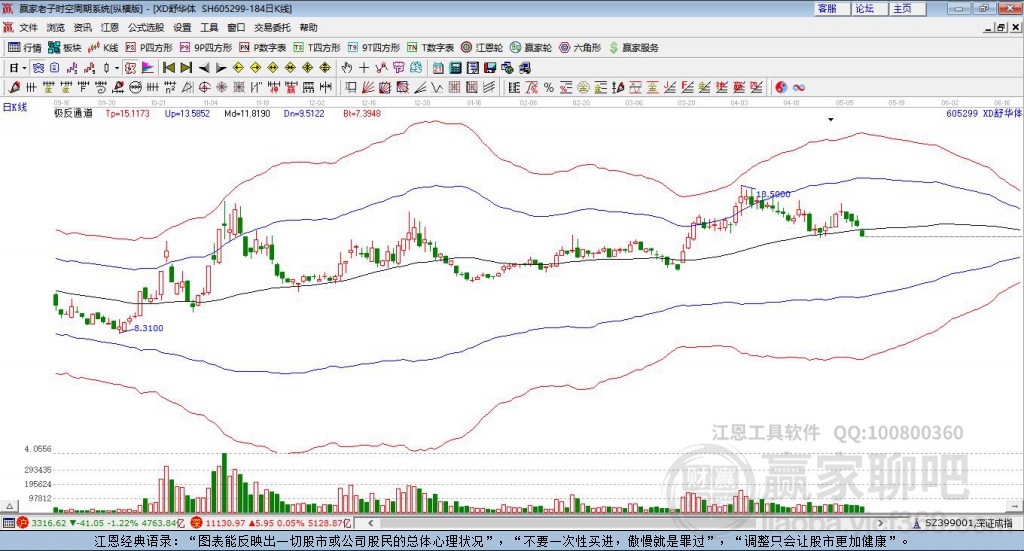The height and width of the screenshot is (551, 1024).
Task: Select the Gann fan lines tool
Action: (368, 87)
